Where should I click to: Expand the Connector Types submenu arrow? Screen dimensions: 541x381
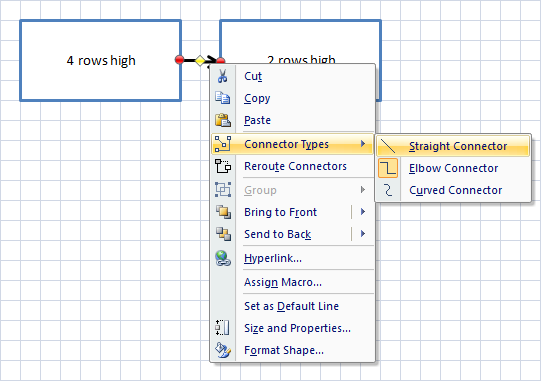[x=363, y=144]
